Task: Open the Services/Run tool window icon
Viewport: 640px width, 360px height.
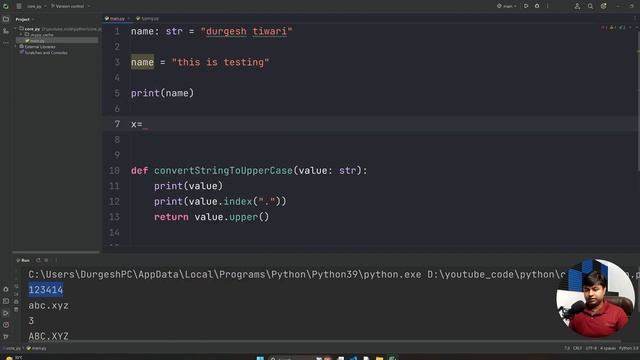Action: coord(6,313)
